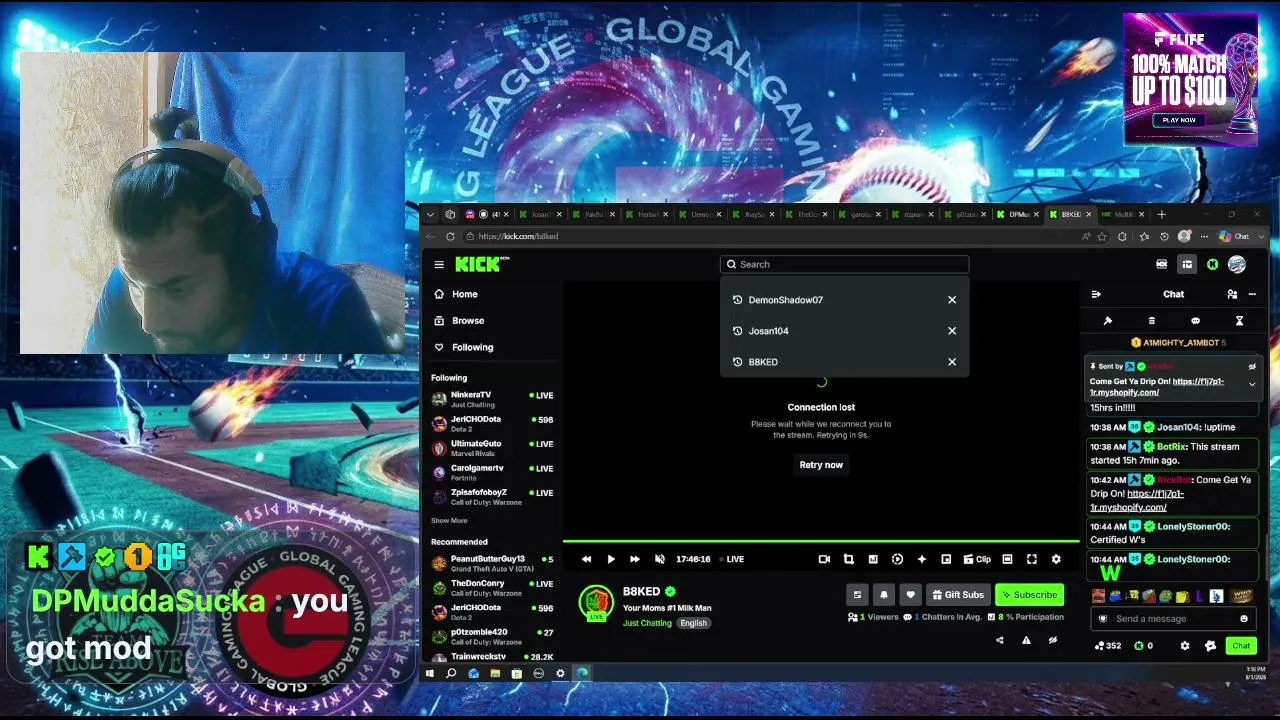Open the Kick hamburger sidebar menu

click(439, 264)
